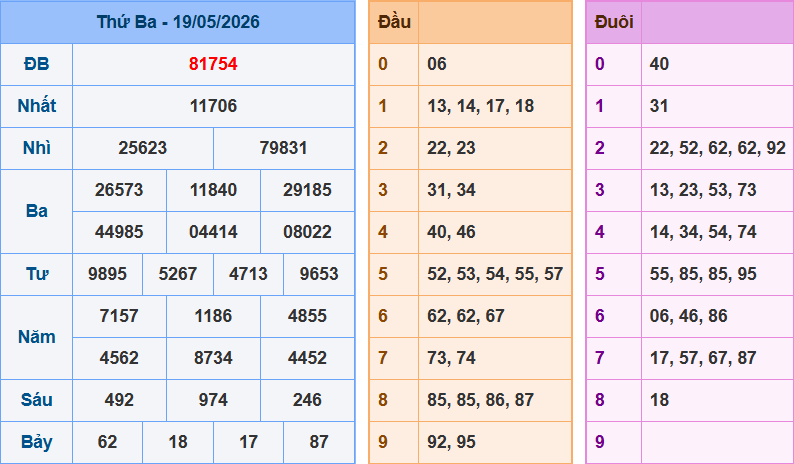Click the Sáu row label
The width and height of the screenshot is (794, 464).
coord(36,400)
